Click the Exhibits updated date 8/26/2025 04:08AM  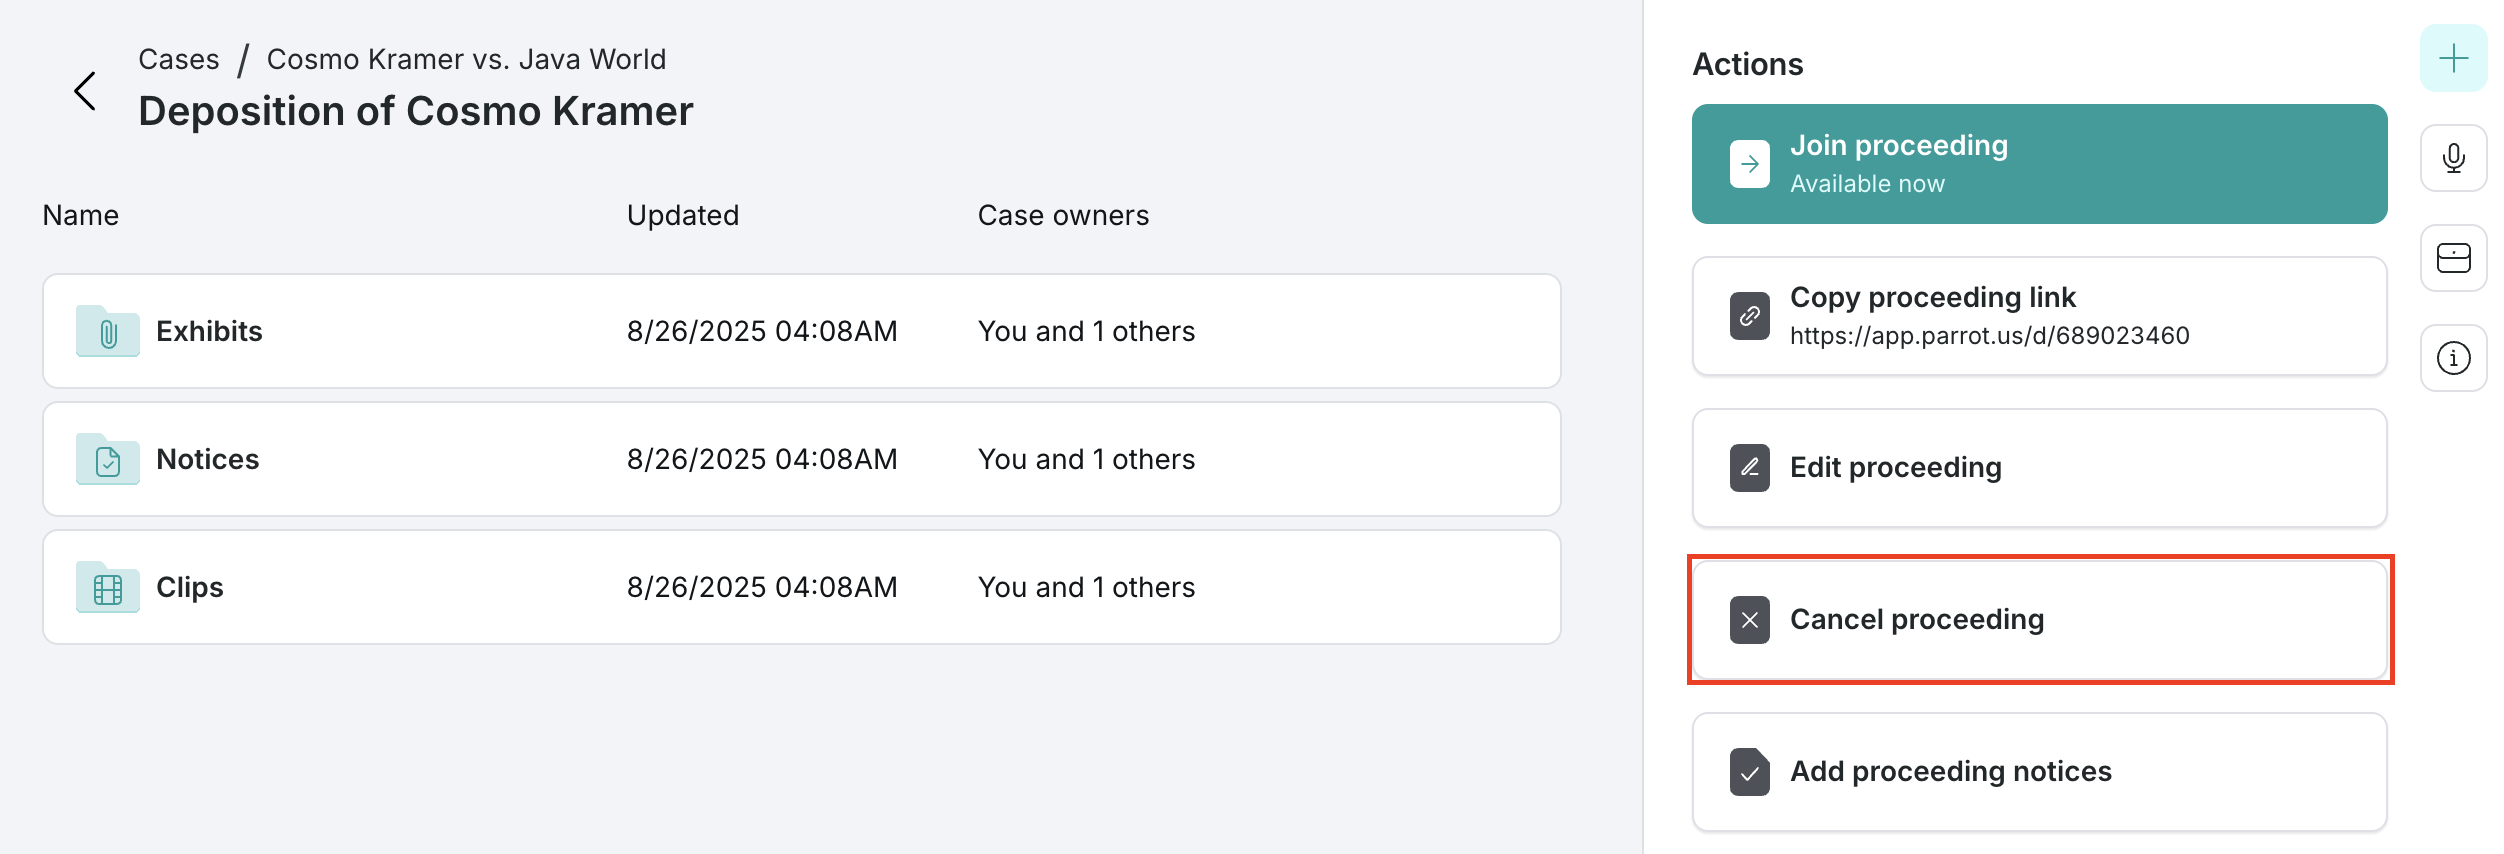click(x=762, y=331)
